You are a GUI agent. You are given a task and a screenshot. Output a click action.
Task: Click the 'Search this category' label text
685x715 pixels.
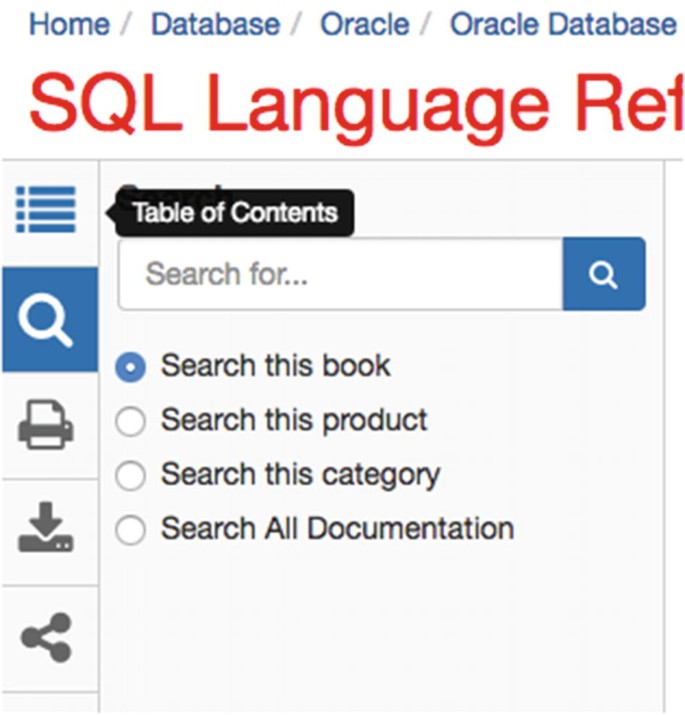(x=300, y=474)
